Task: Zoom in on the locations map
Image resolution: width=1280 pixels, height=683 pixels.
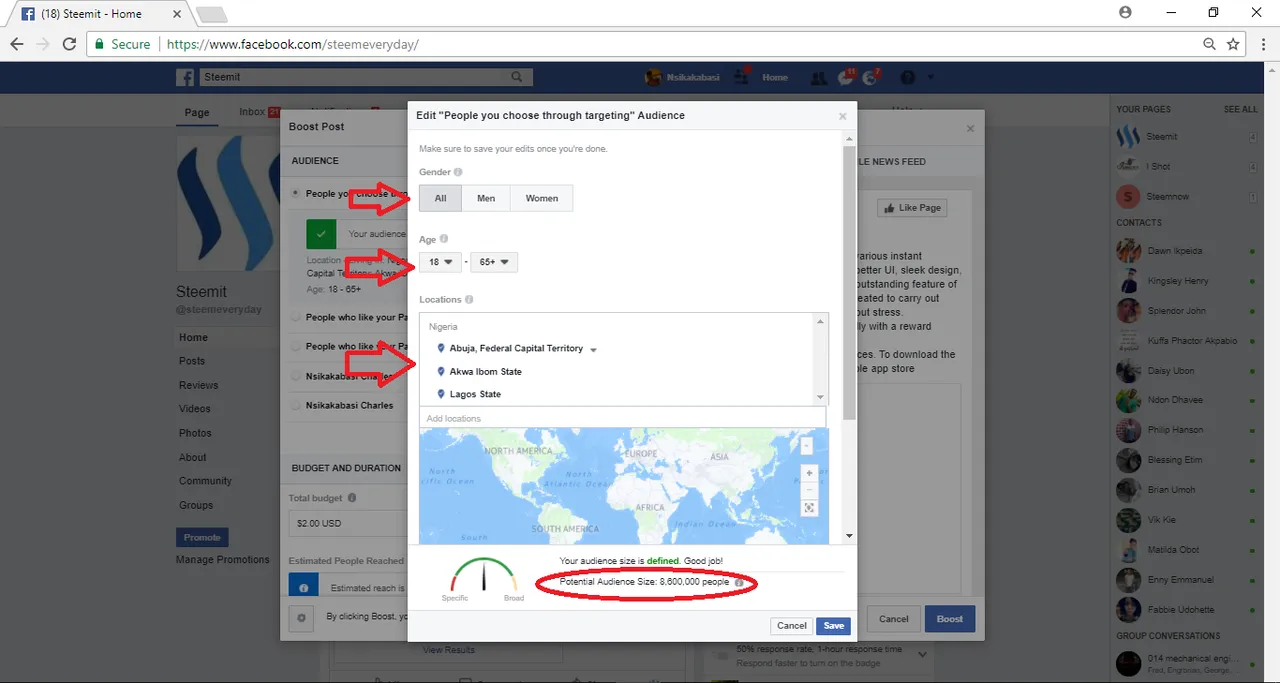Action: (x=810, y=473)
